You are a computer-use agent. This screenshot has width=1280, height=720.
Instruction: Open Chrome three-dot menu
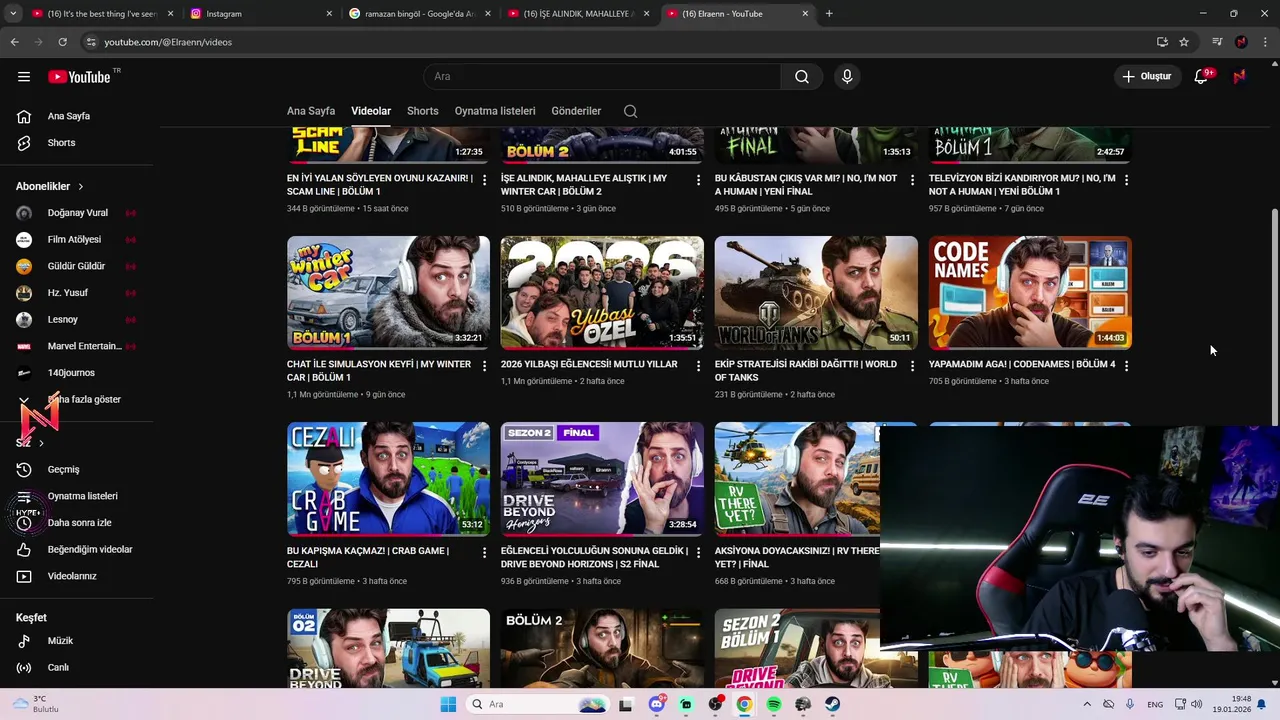(1264, 42)
